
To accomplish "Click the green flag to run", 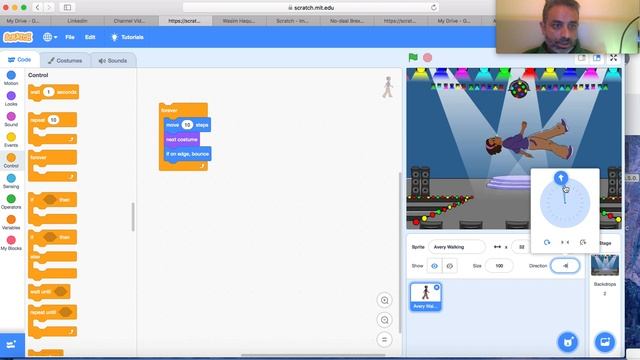I will coord(413,58).
